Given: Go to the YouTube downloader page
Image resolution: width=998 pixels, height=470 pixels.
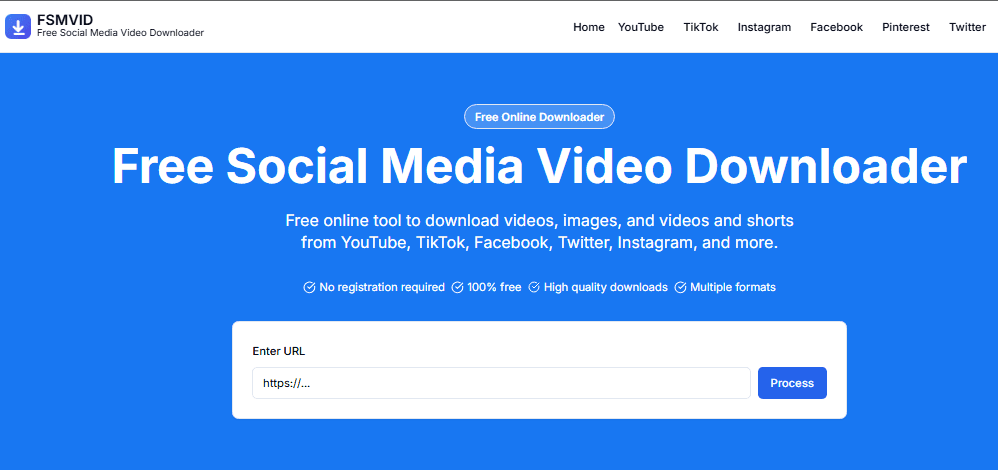Looking at the screenshot, I should coord(641,27).
